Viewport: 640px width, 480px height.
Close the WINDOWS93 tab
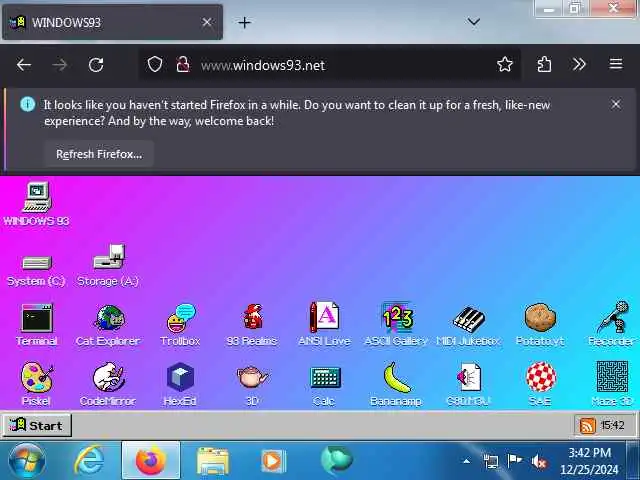coord(207,22)
